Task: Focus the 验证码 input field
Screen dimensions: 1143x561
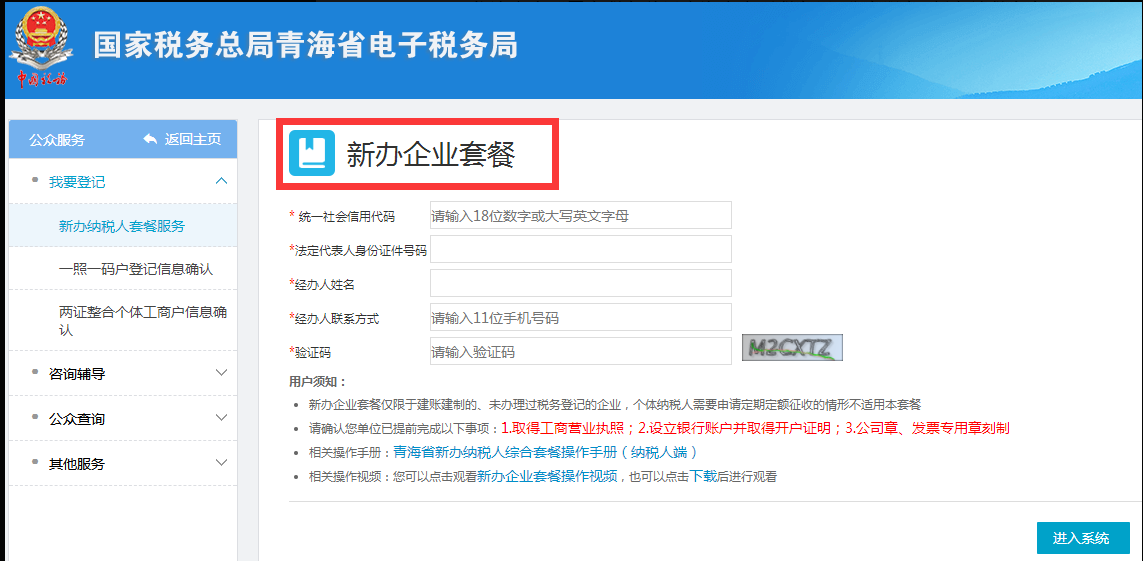Action: click(580, 351)
